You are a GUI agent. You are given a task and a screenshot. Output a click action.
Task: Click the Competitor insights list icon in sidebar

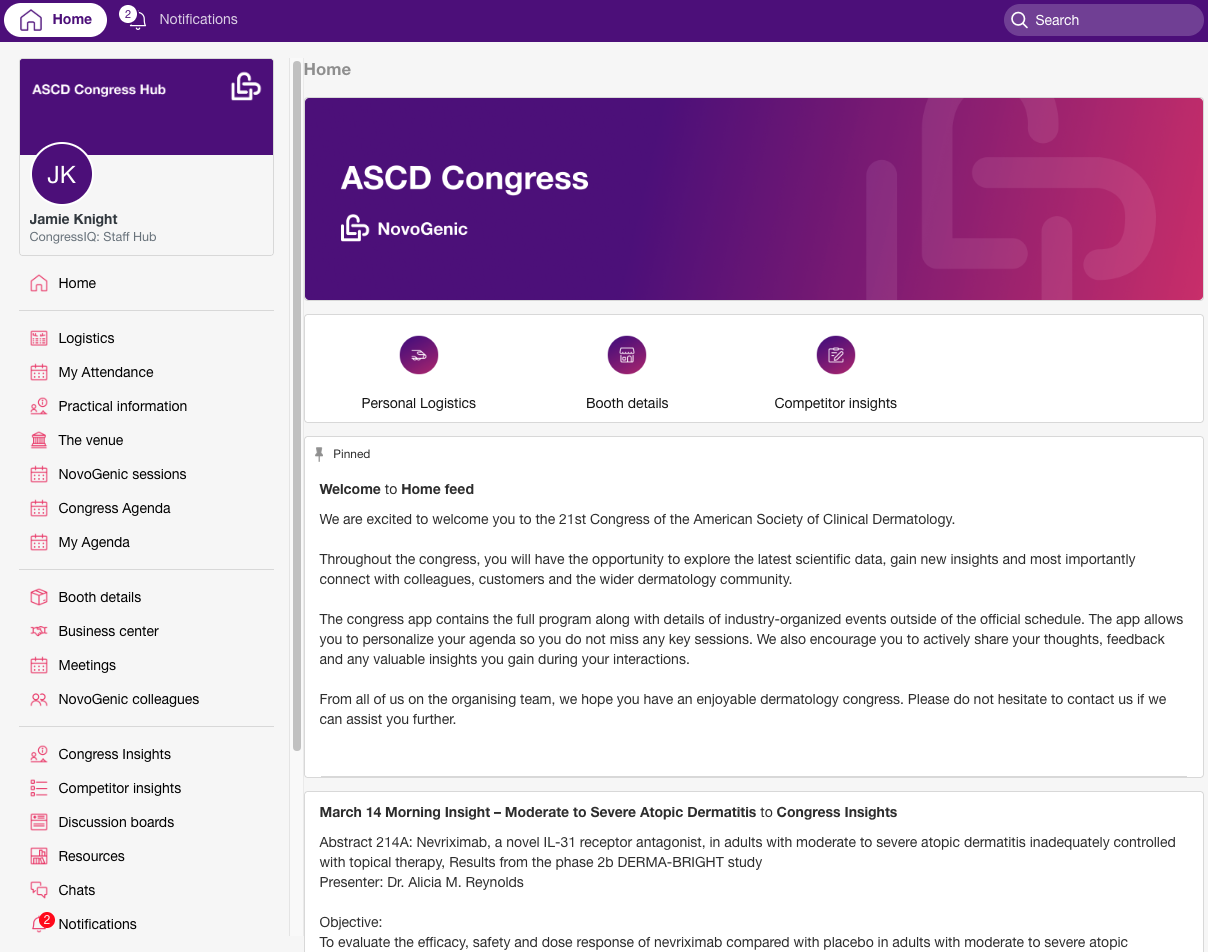point(39,788)
